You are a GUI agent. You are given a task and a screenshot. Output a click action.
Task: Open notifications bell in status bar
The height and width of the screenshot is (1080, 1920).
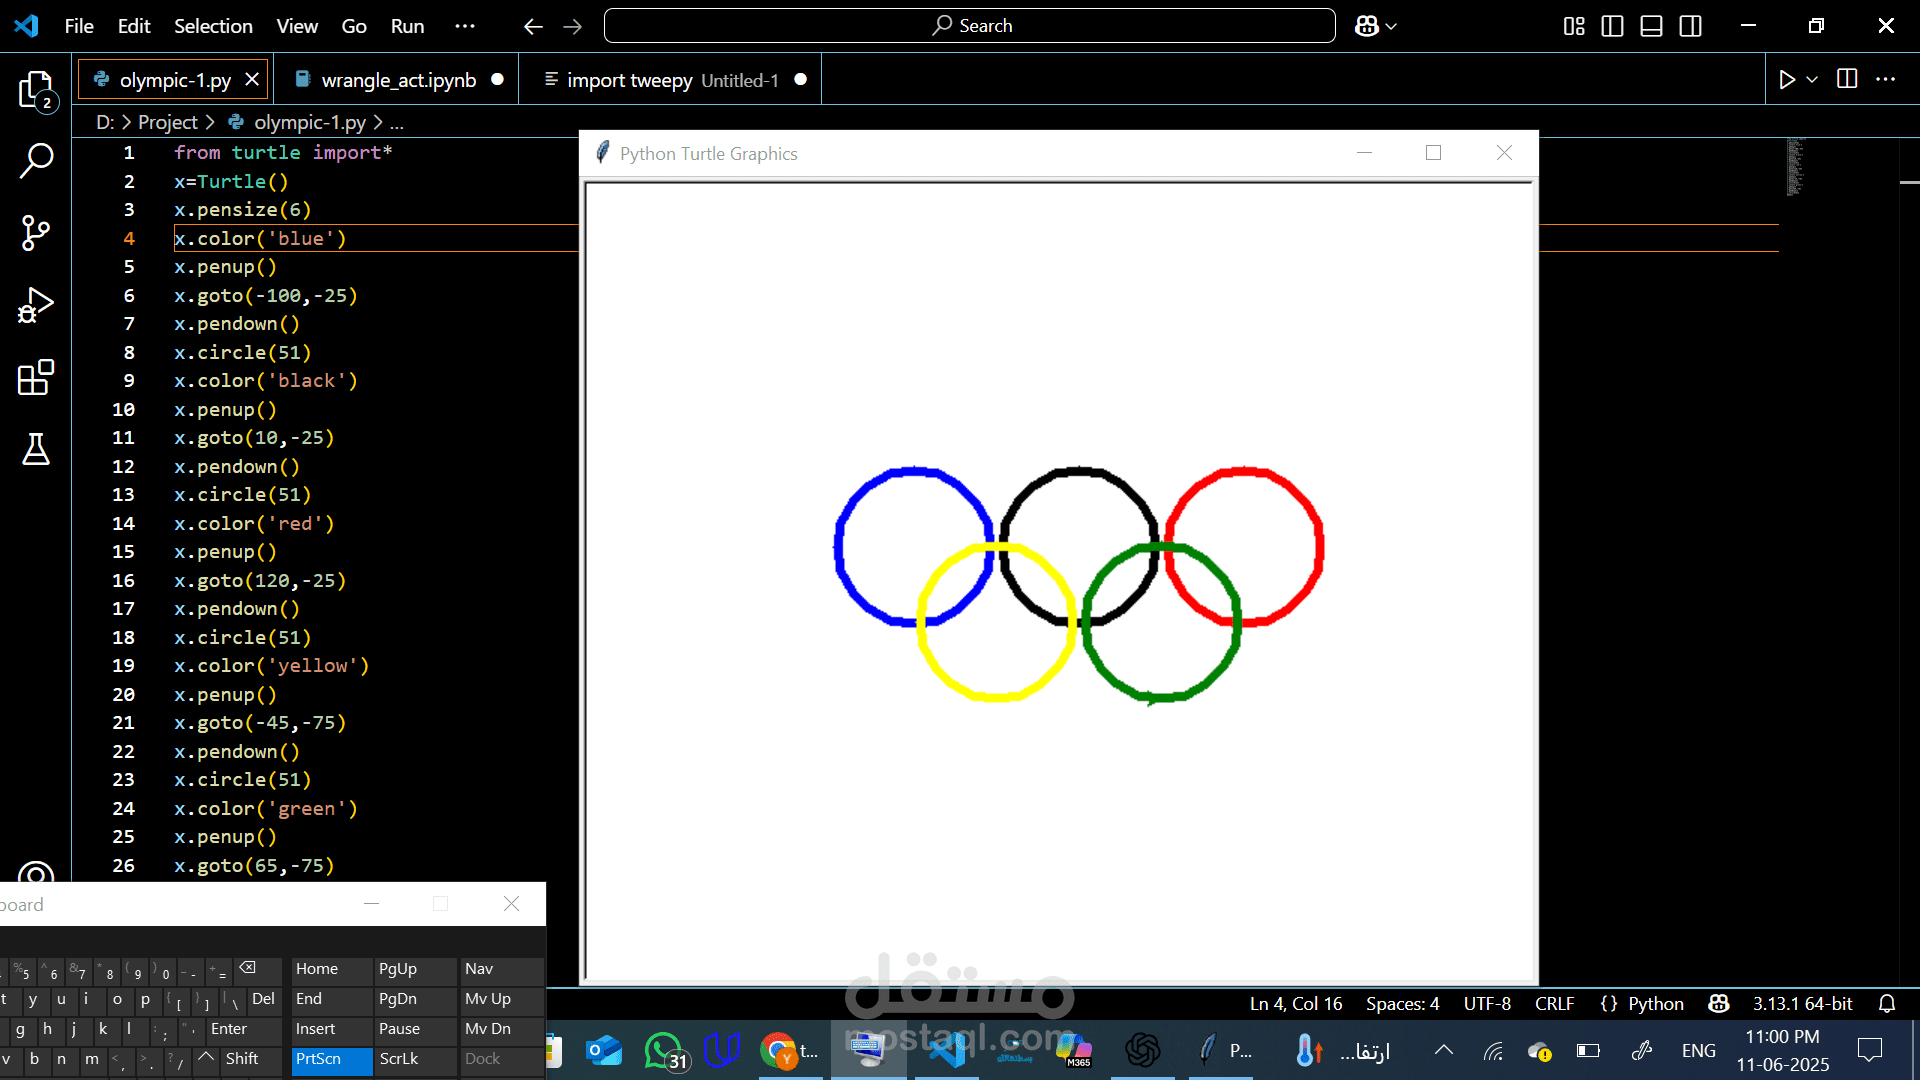point(1887,1003)
